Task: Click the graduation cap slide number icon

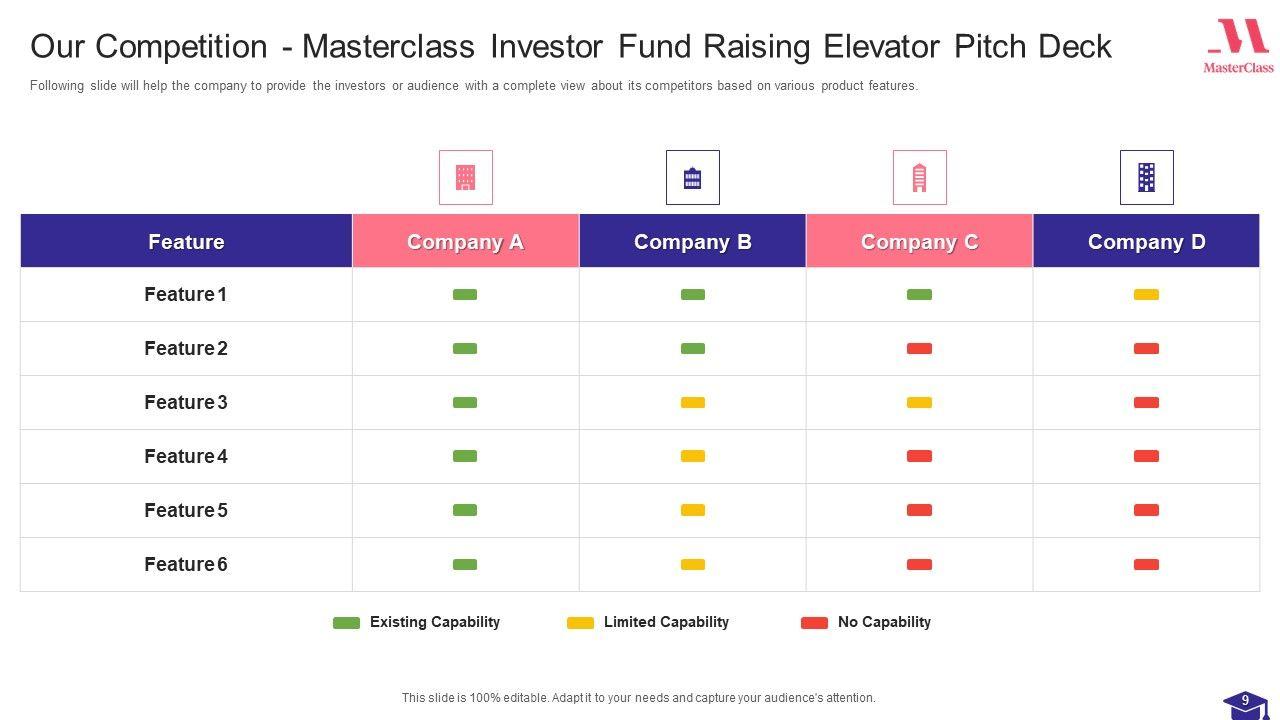Action: (x=1245, y=704)
